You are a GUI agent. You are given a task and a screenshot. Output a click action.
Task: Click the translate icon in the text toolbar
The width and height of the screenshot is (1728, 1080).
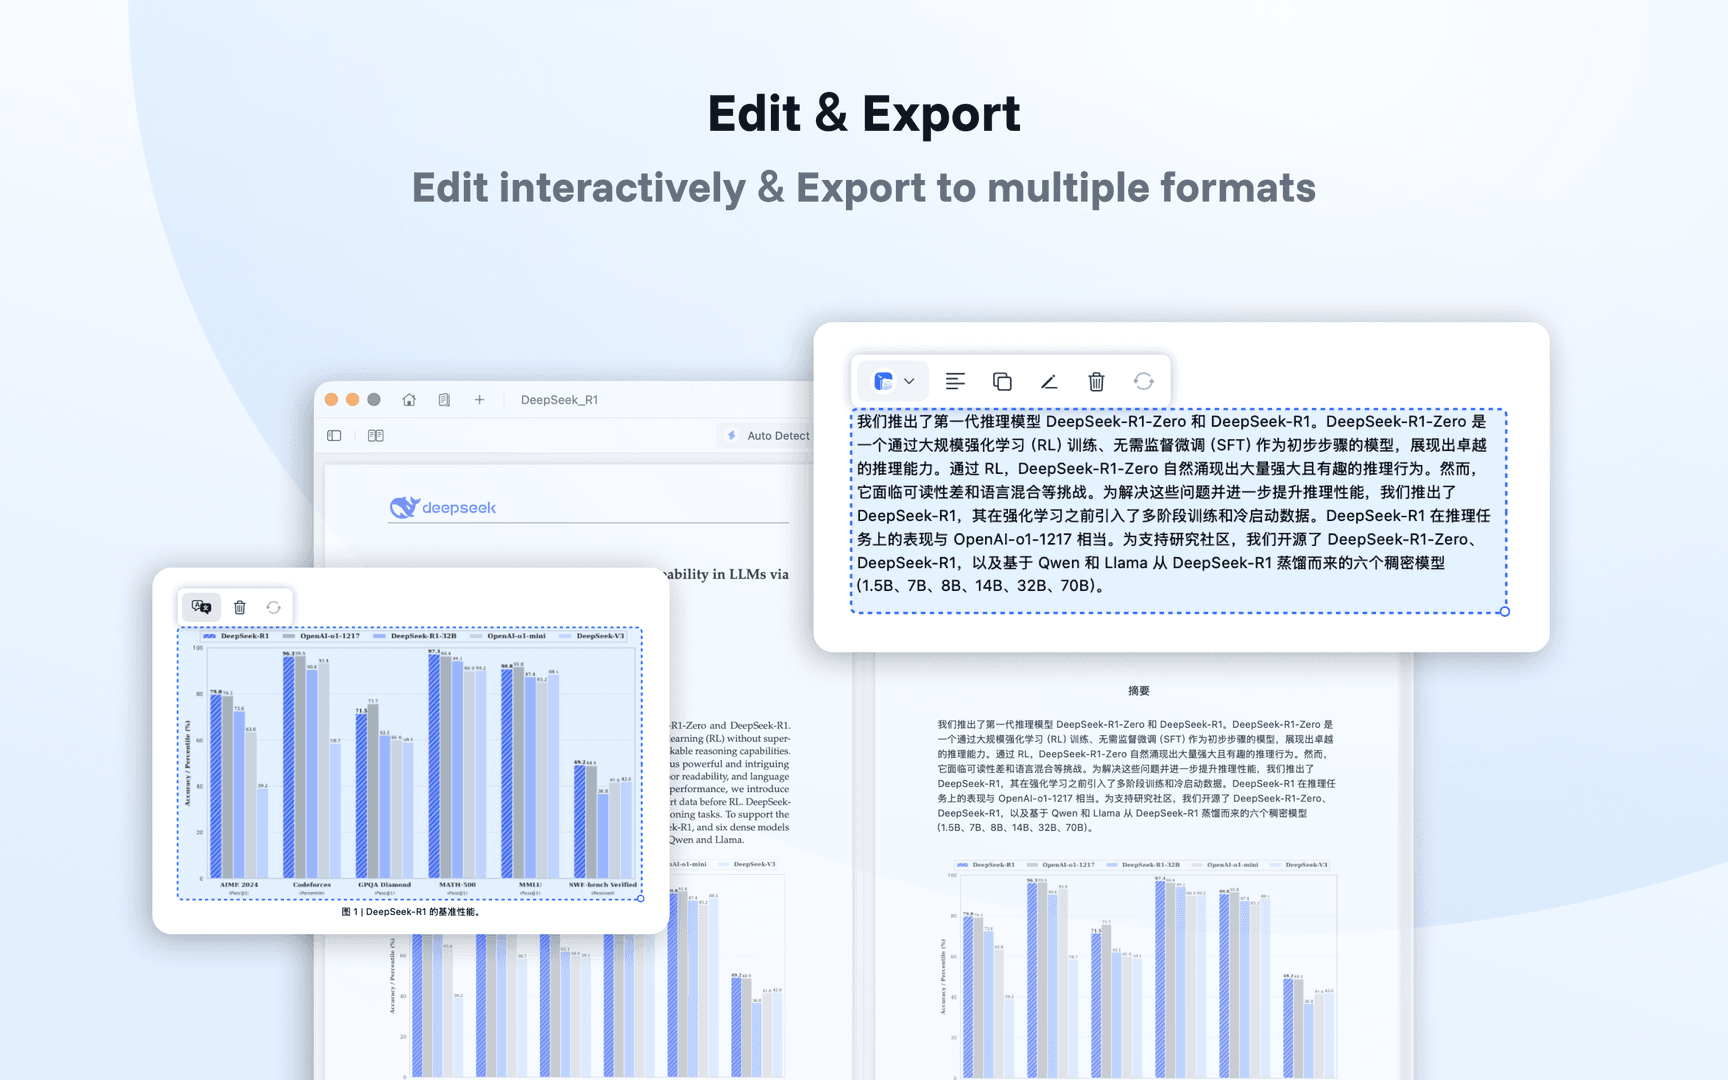(x=883, y=381)
